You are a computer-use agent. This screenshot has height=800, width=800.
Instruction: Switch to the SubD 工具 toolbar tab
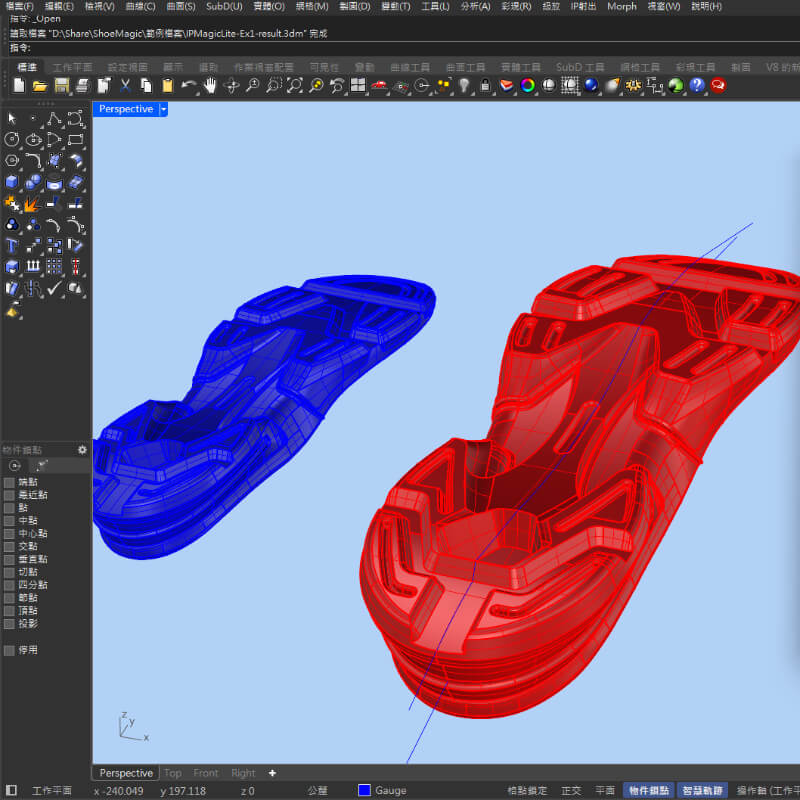pos(580,67)
